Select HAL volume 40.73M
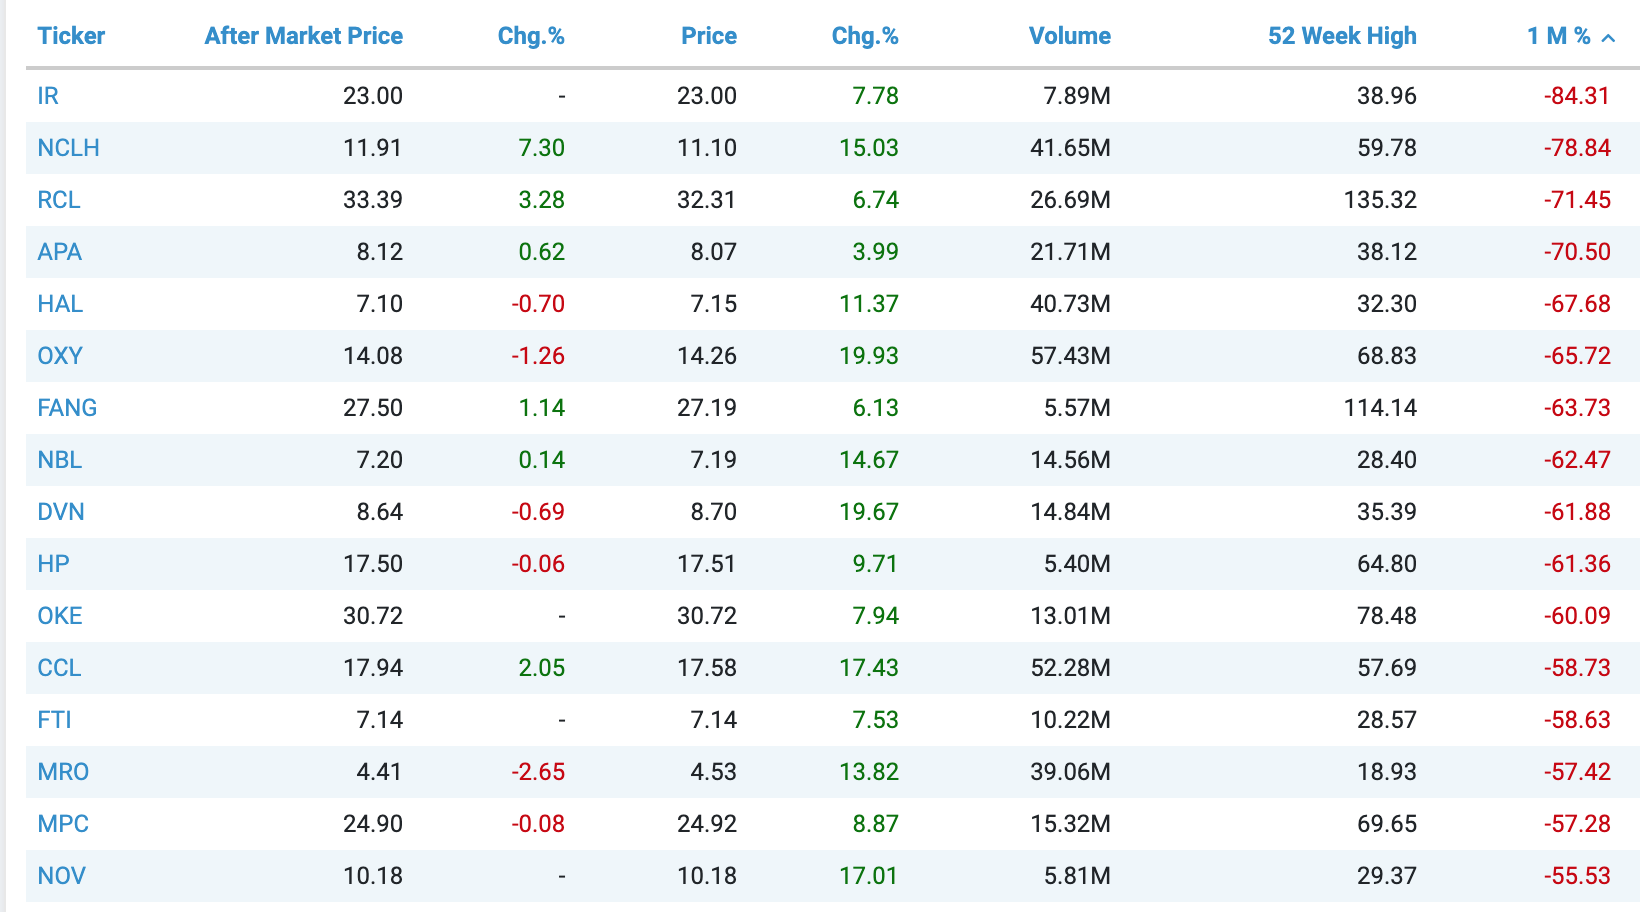The width and height of the screenshot is (1640, 912). [1070, 304]
